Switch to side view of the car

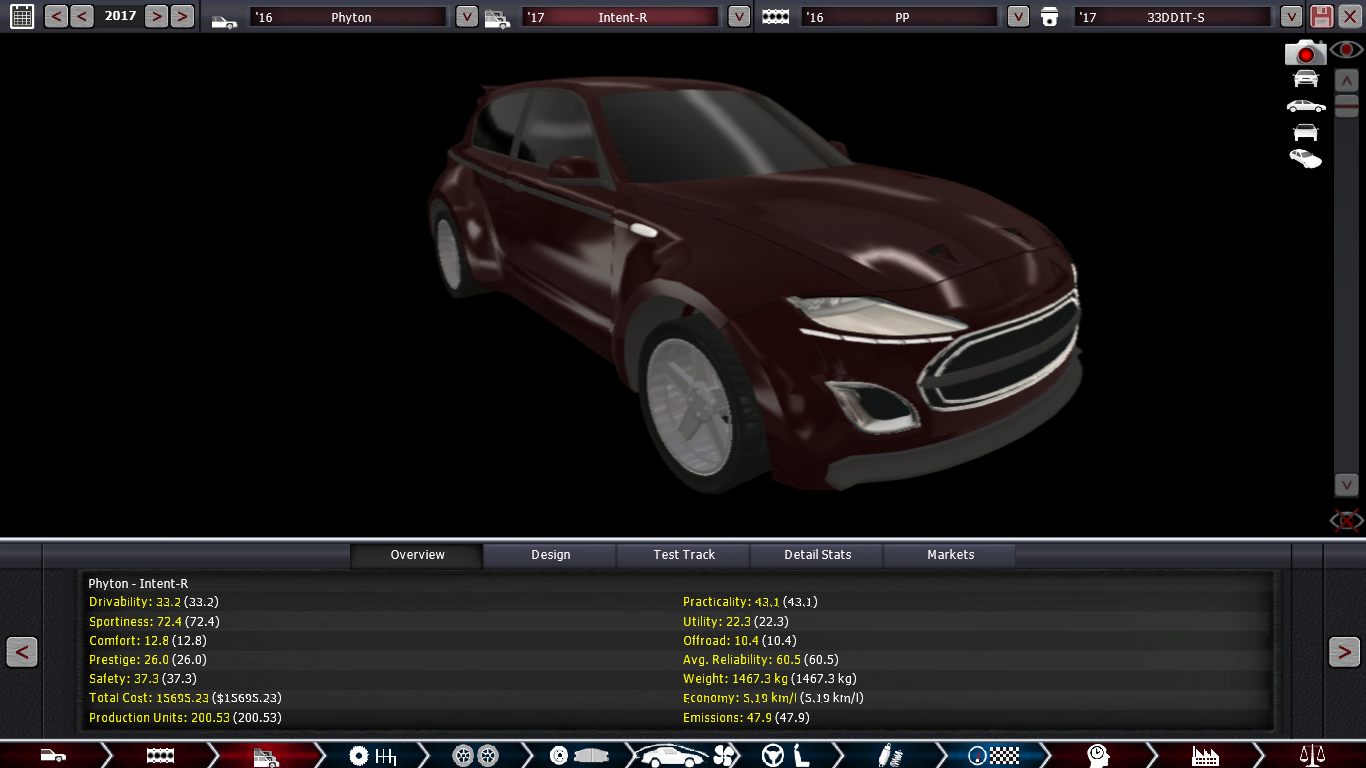[1305, 106]
